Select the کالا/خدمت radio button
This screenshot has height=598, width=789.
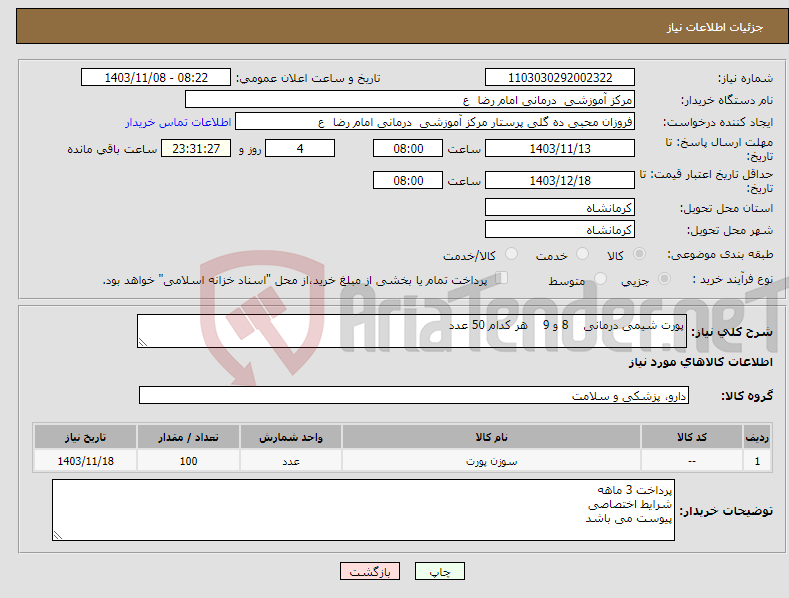pos(511,254)
